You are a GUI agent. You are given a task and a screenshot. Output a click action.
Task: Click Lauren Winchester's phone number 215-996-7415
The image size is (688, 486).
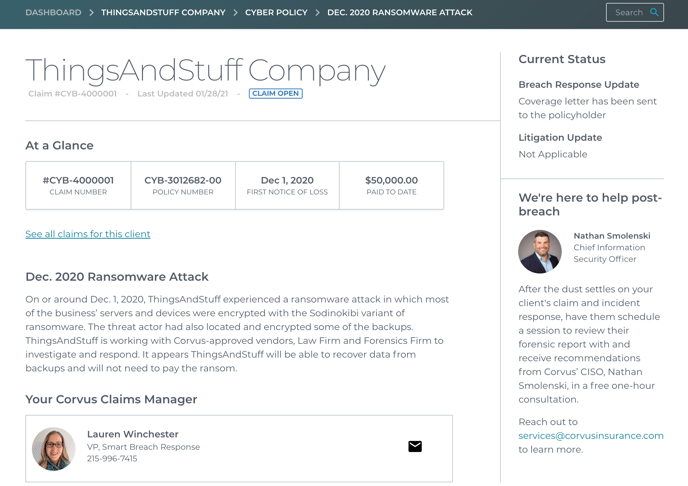(x=112, y=458)
